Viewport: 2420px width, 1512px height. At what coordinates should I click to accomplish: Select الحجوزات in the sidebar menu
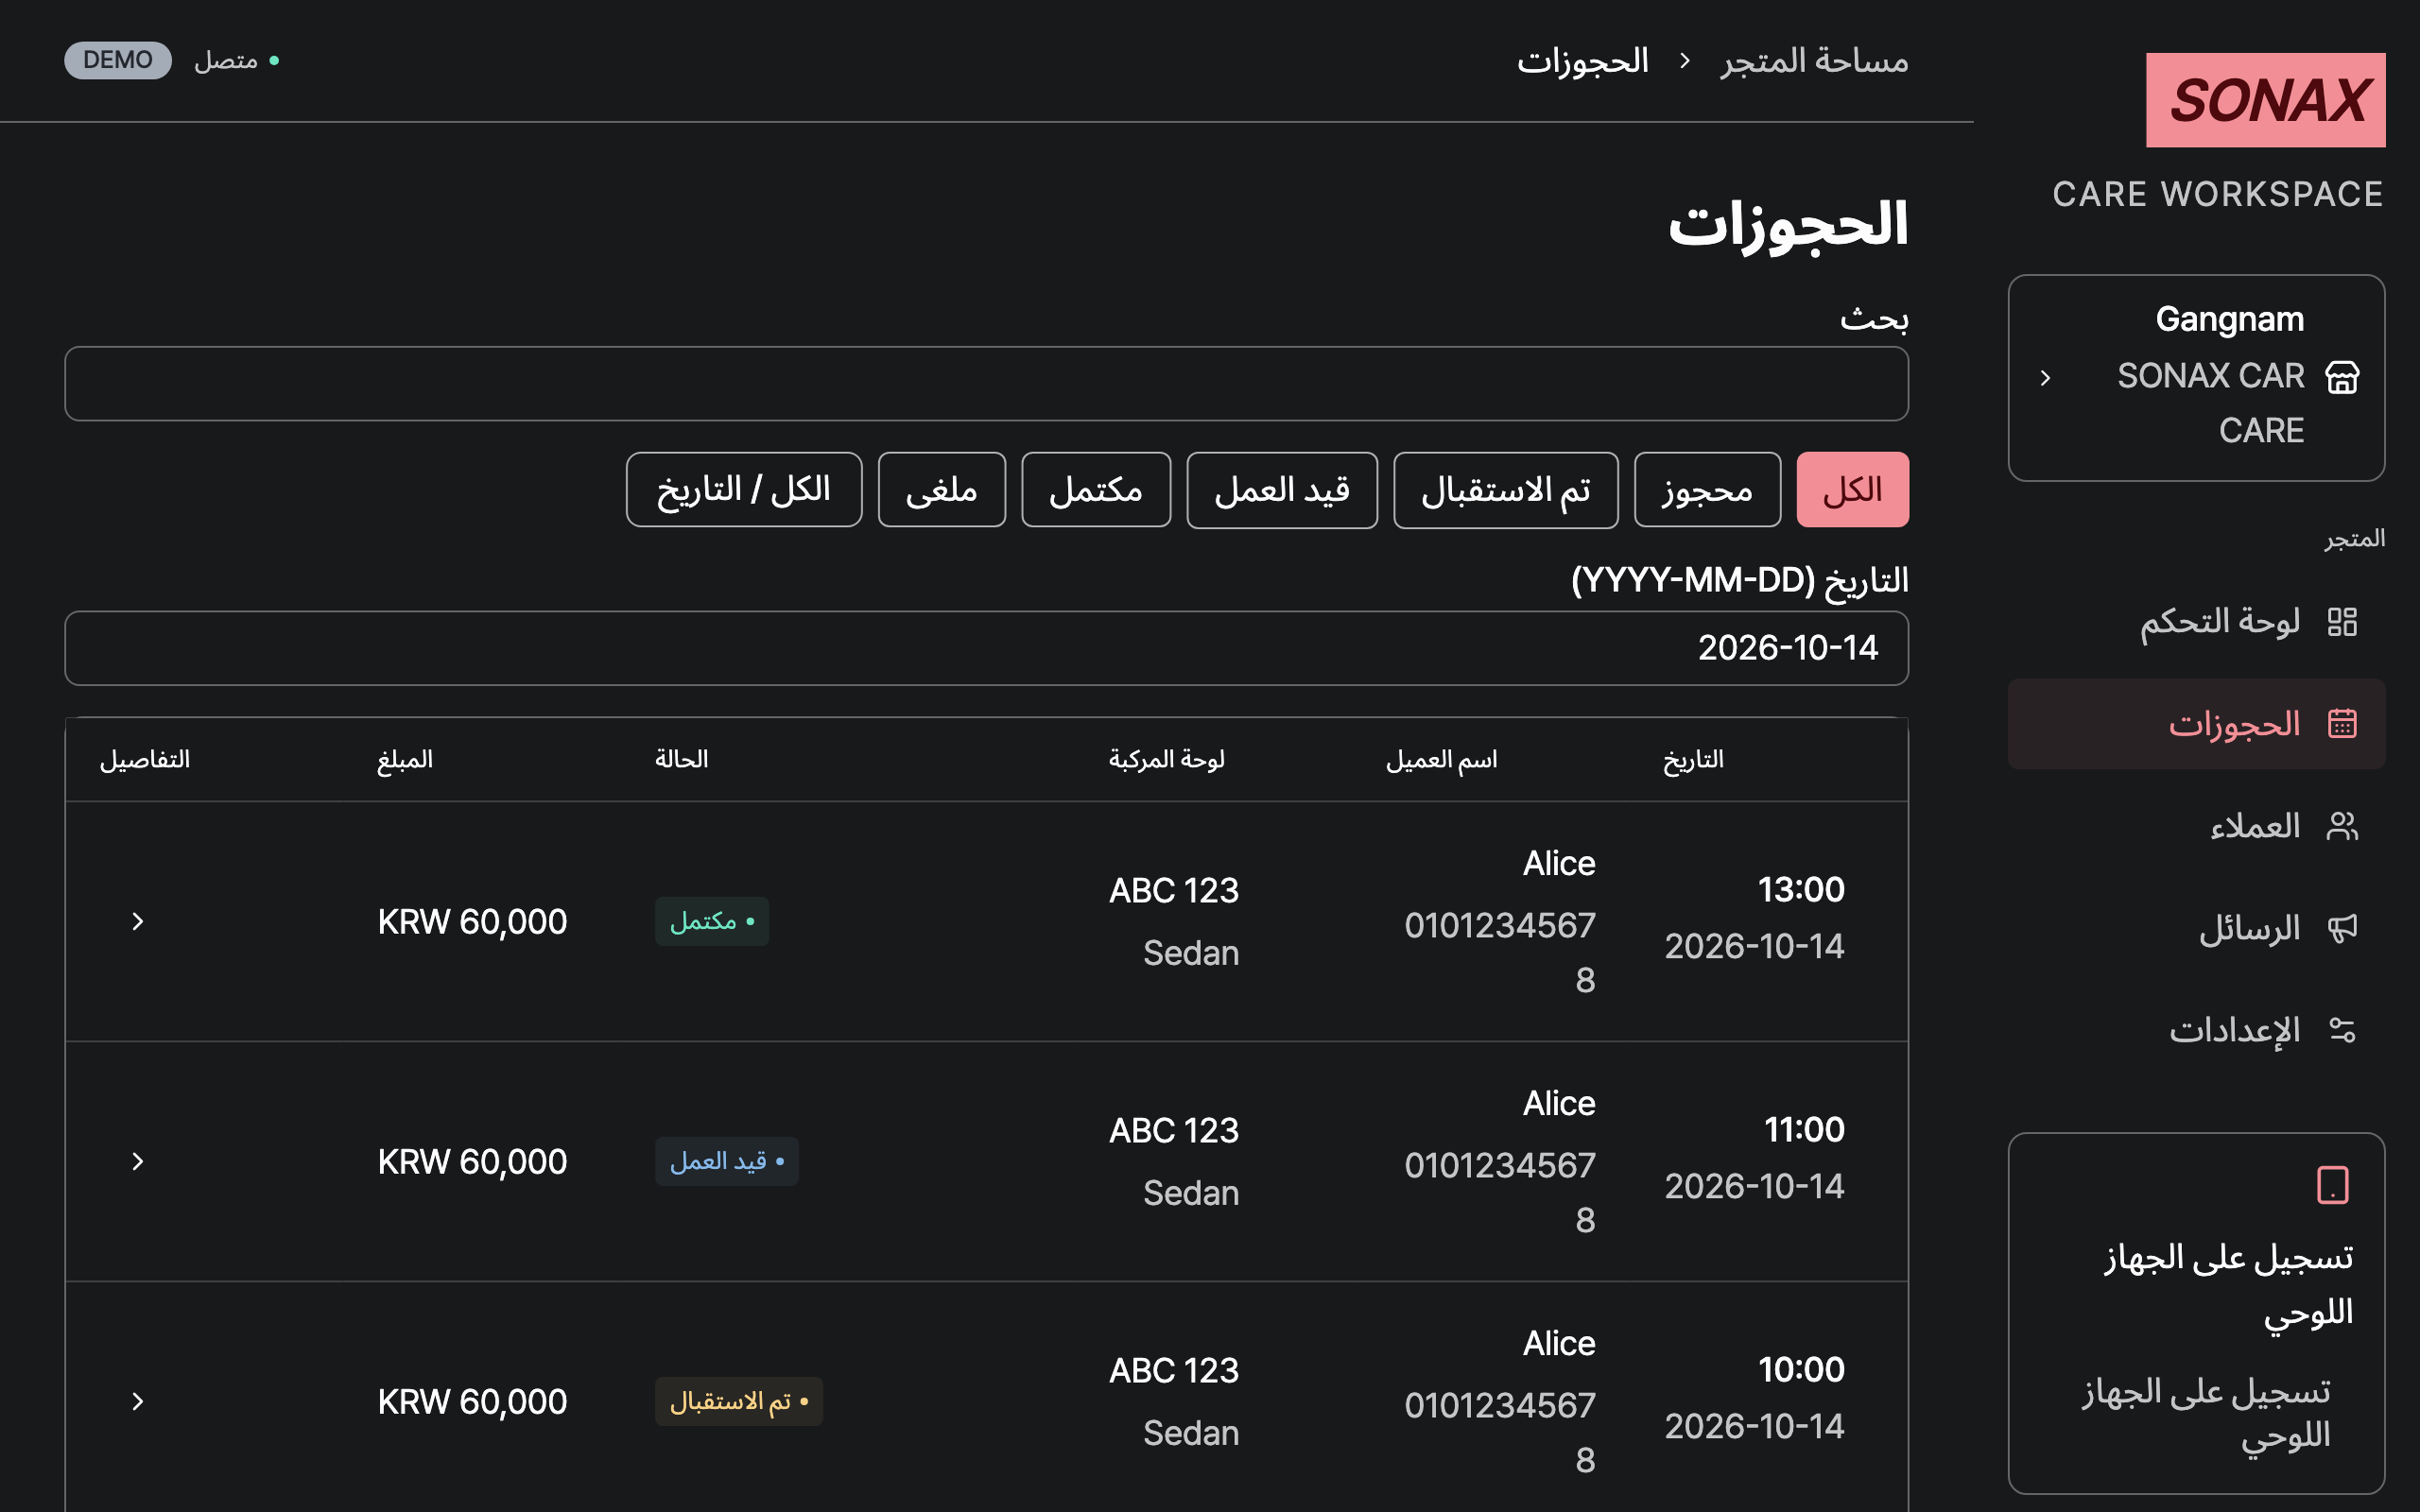(x=2196, y=724)
